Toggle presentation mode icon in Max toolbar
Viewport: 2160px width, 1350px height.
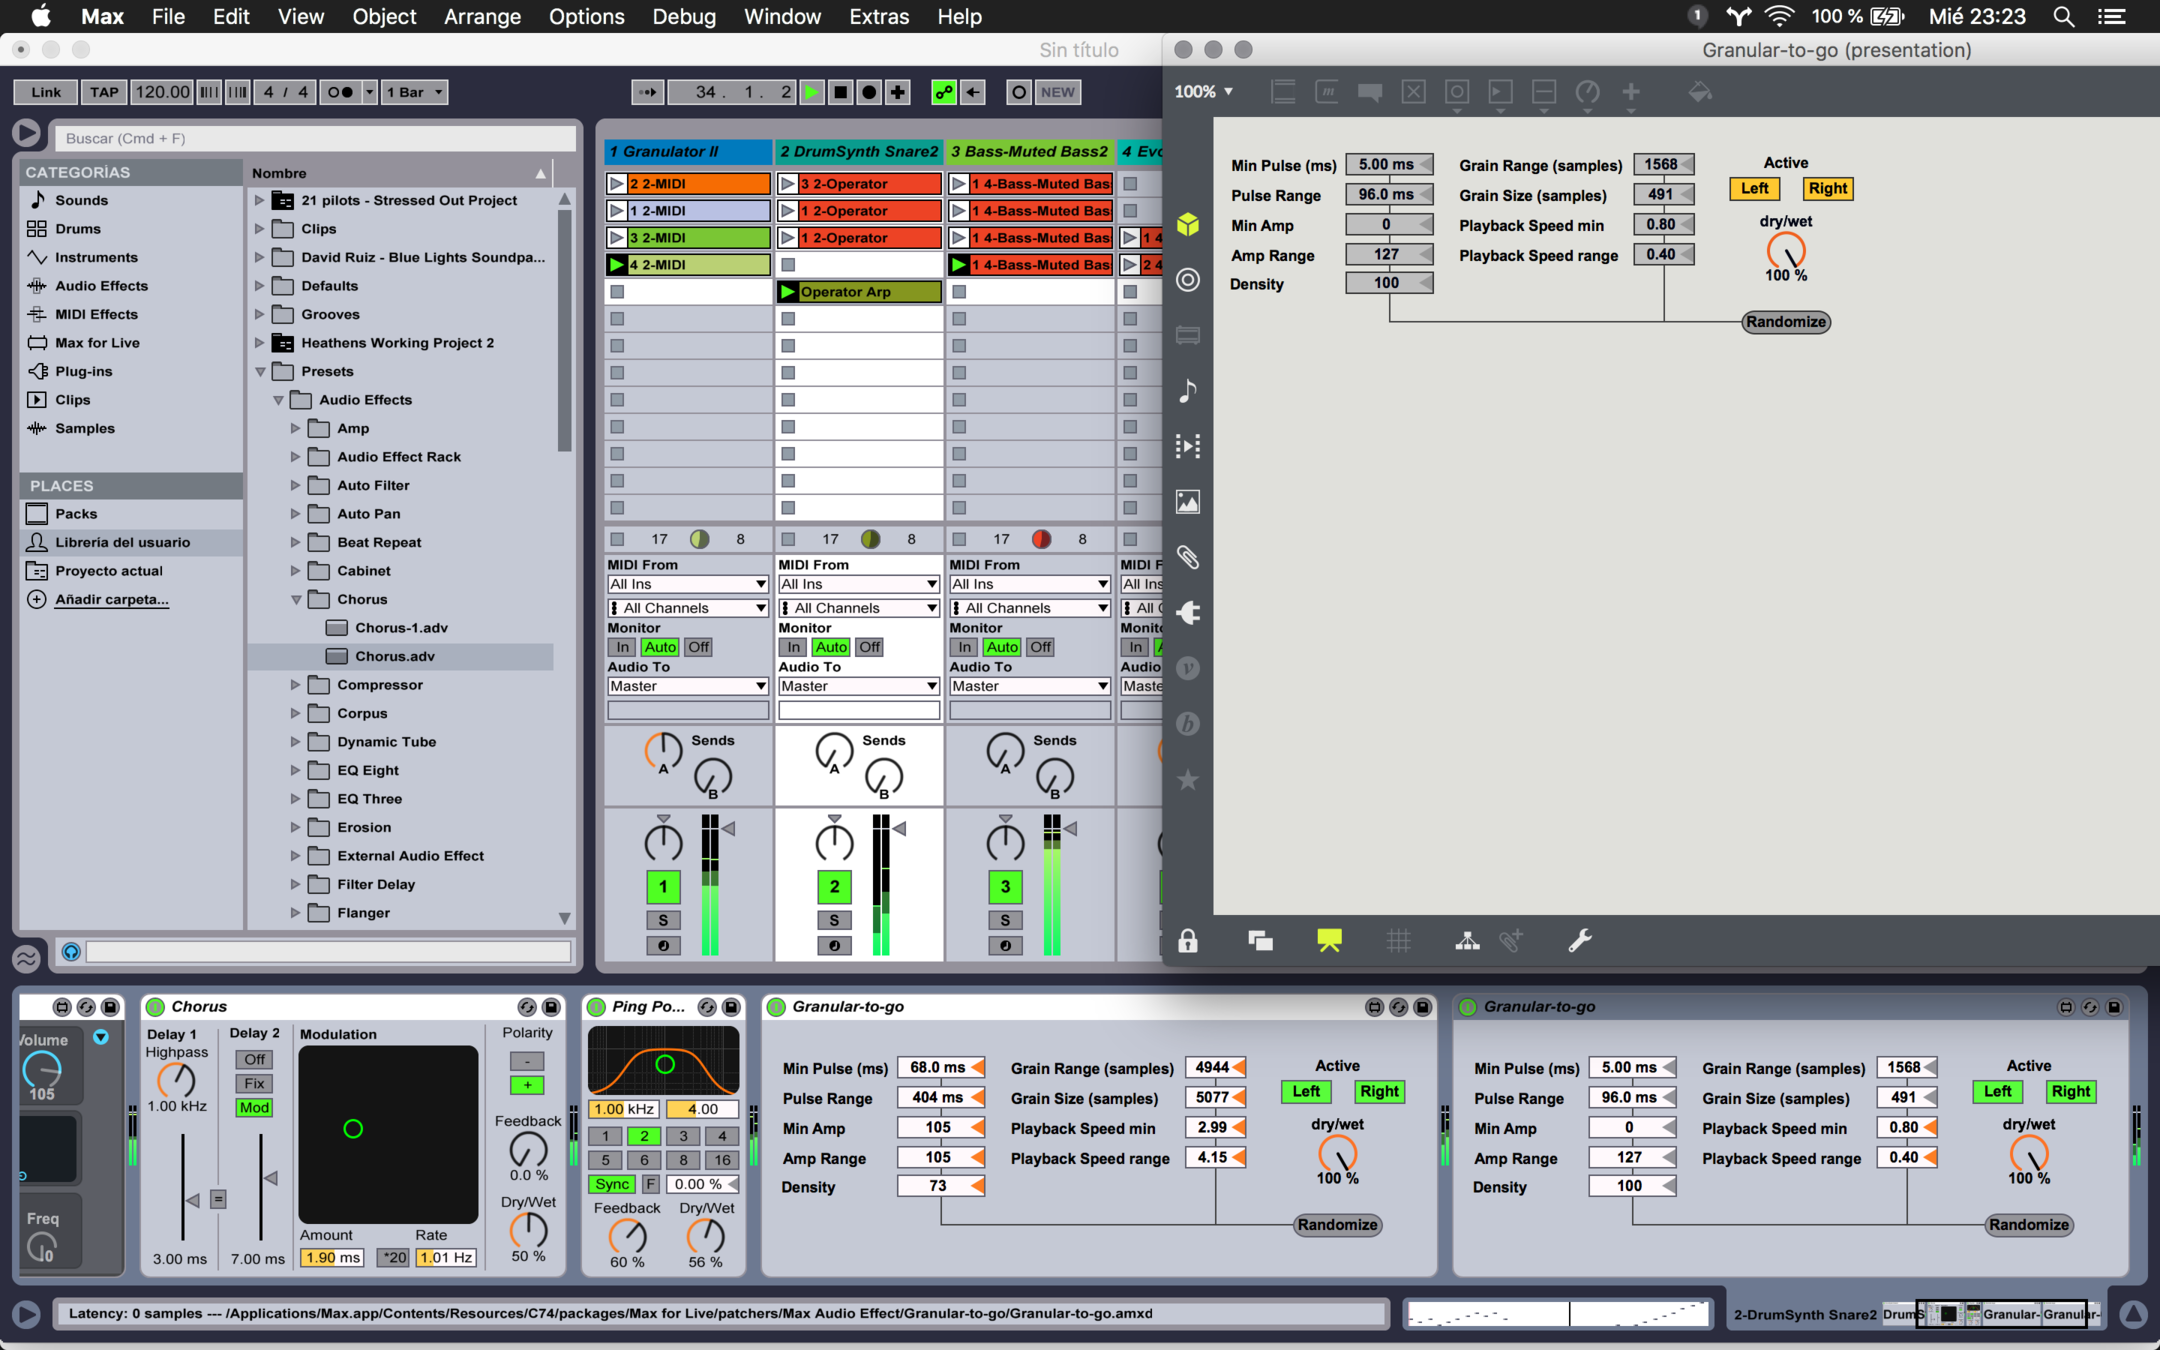point(1329,940)
